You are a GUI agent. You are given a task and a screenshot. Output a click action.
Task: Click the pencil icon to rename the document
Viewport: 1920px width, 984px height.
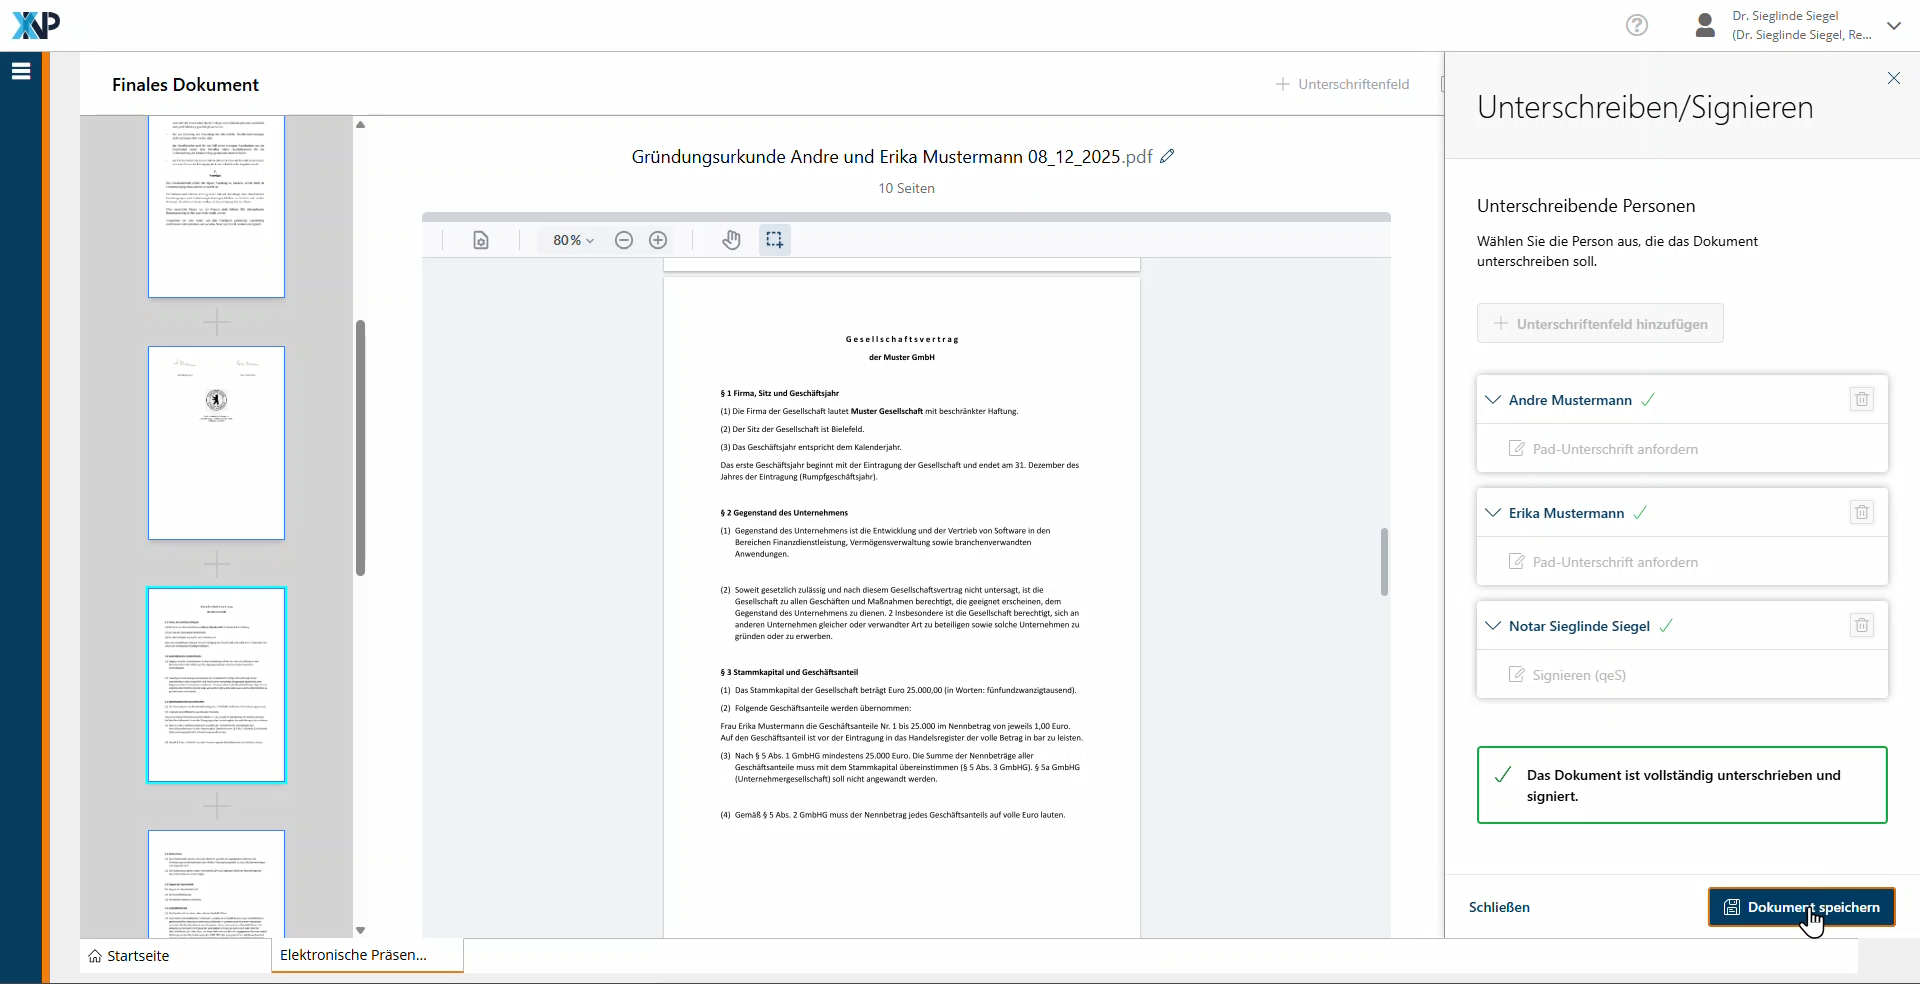pyautogui.click(x=1167, y=157)
